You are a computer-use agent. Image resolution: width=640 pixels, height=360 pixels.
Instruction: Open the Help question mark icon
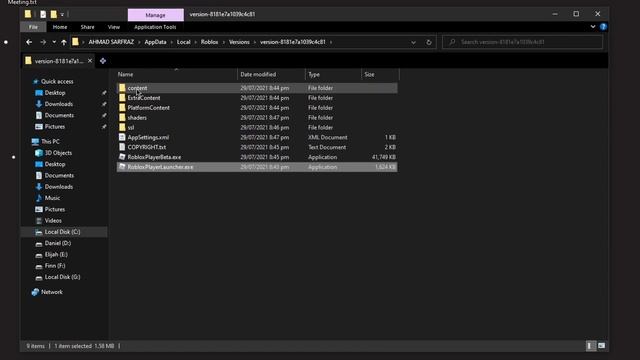coord(603,27)
